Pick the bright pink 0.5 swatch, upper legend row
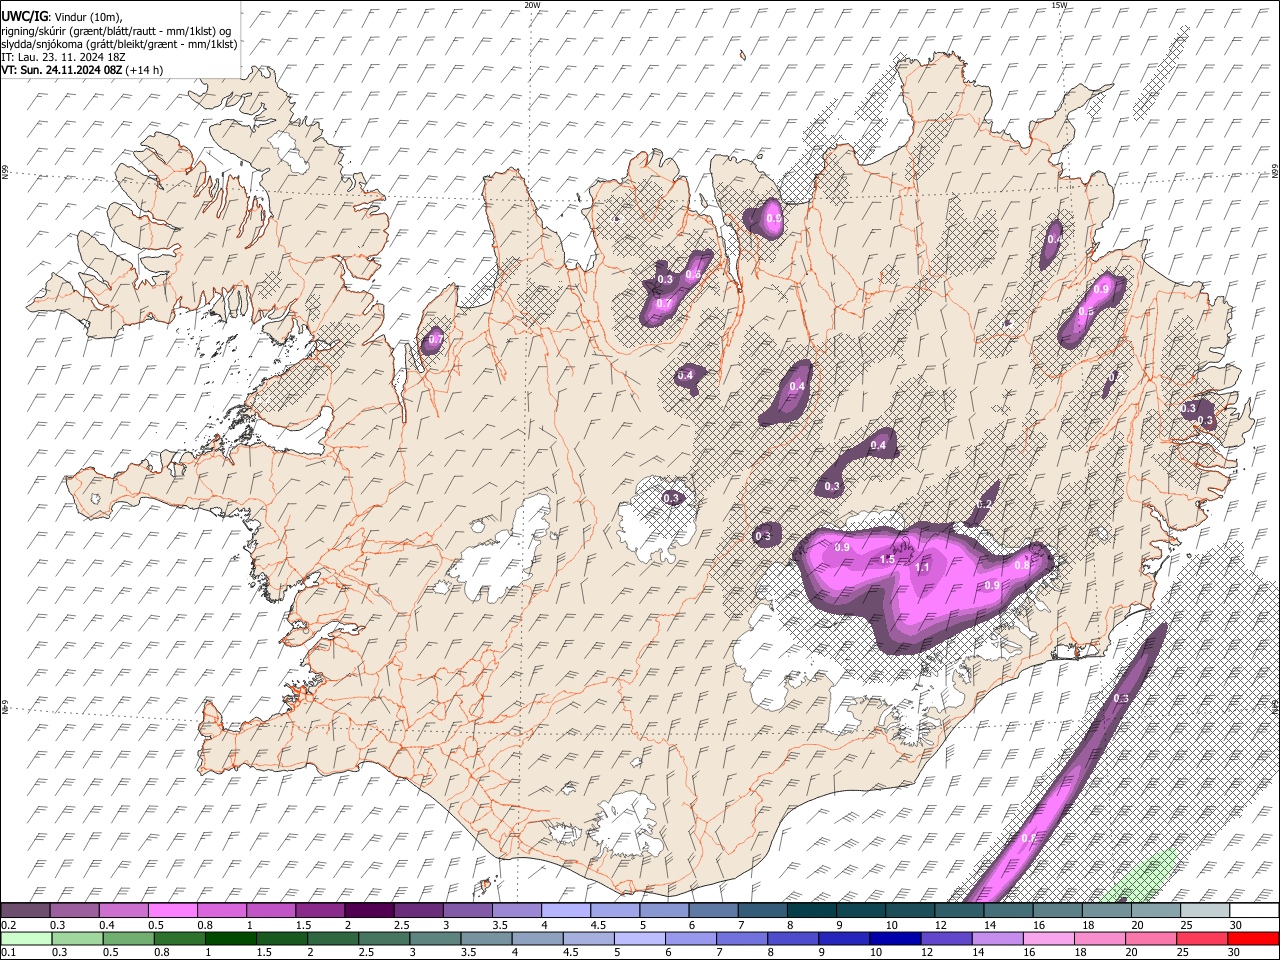Image resolution: width=1280 pixels, height=960 pixels. 172,911
